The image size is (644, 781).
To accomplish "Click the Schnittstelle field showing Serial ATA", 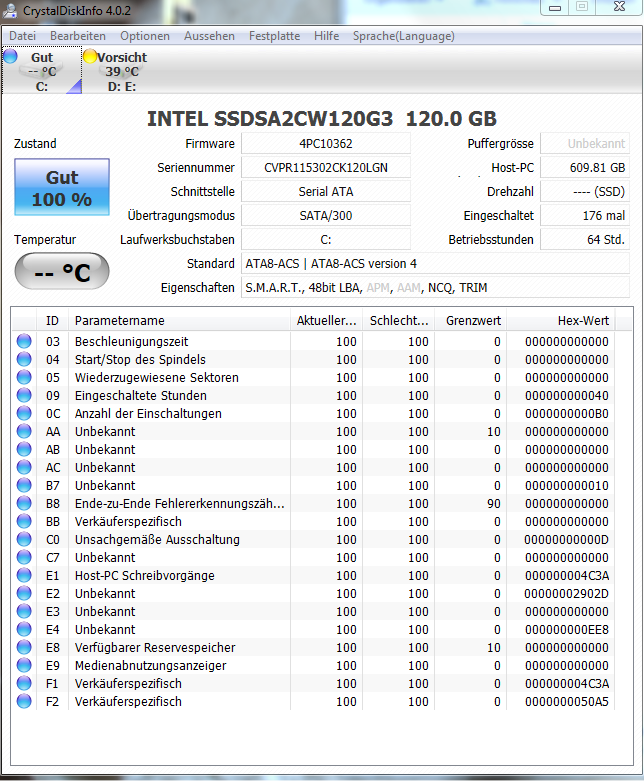I will pyautogui.click(x=326, y=191).
